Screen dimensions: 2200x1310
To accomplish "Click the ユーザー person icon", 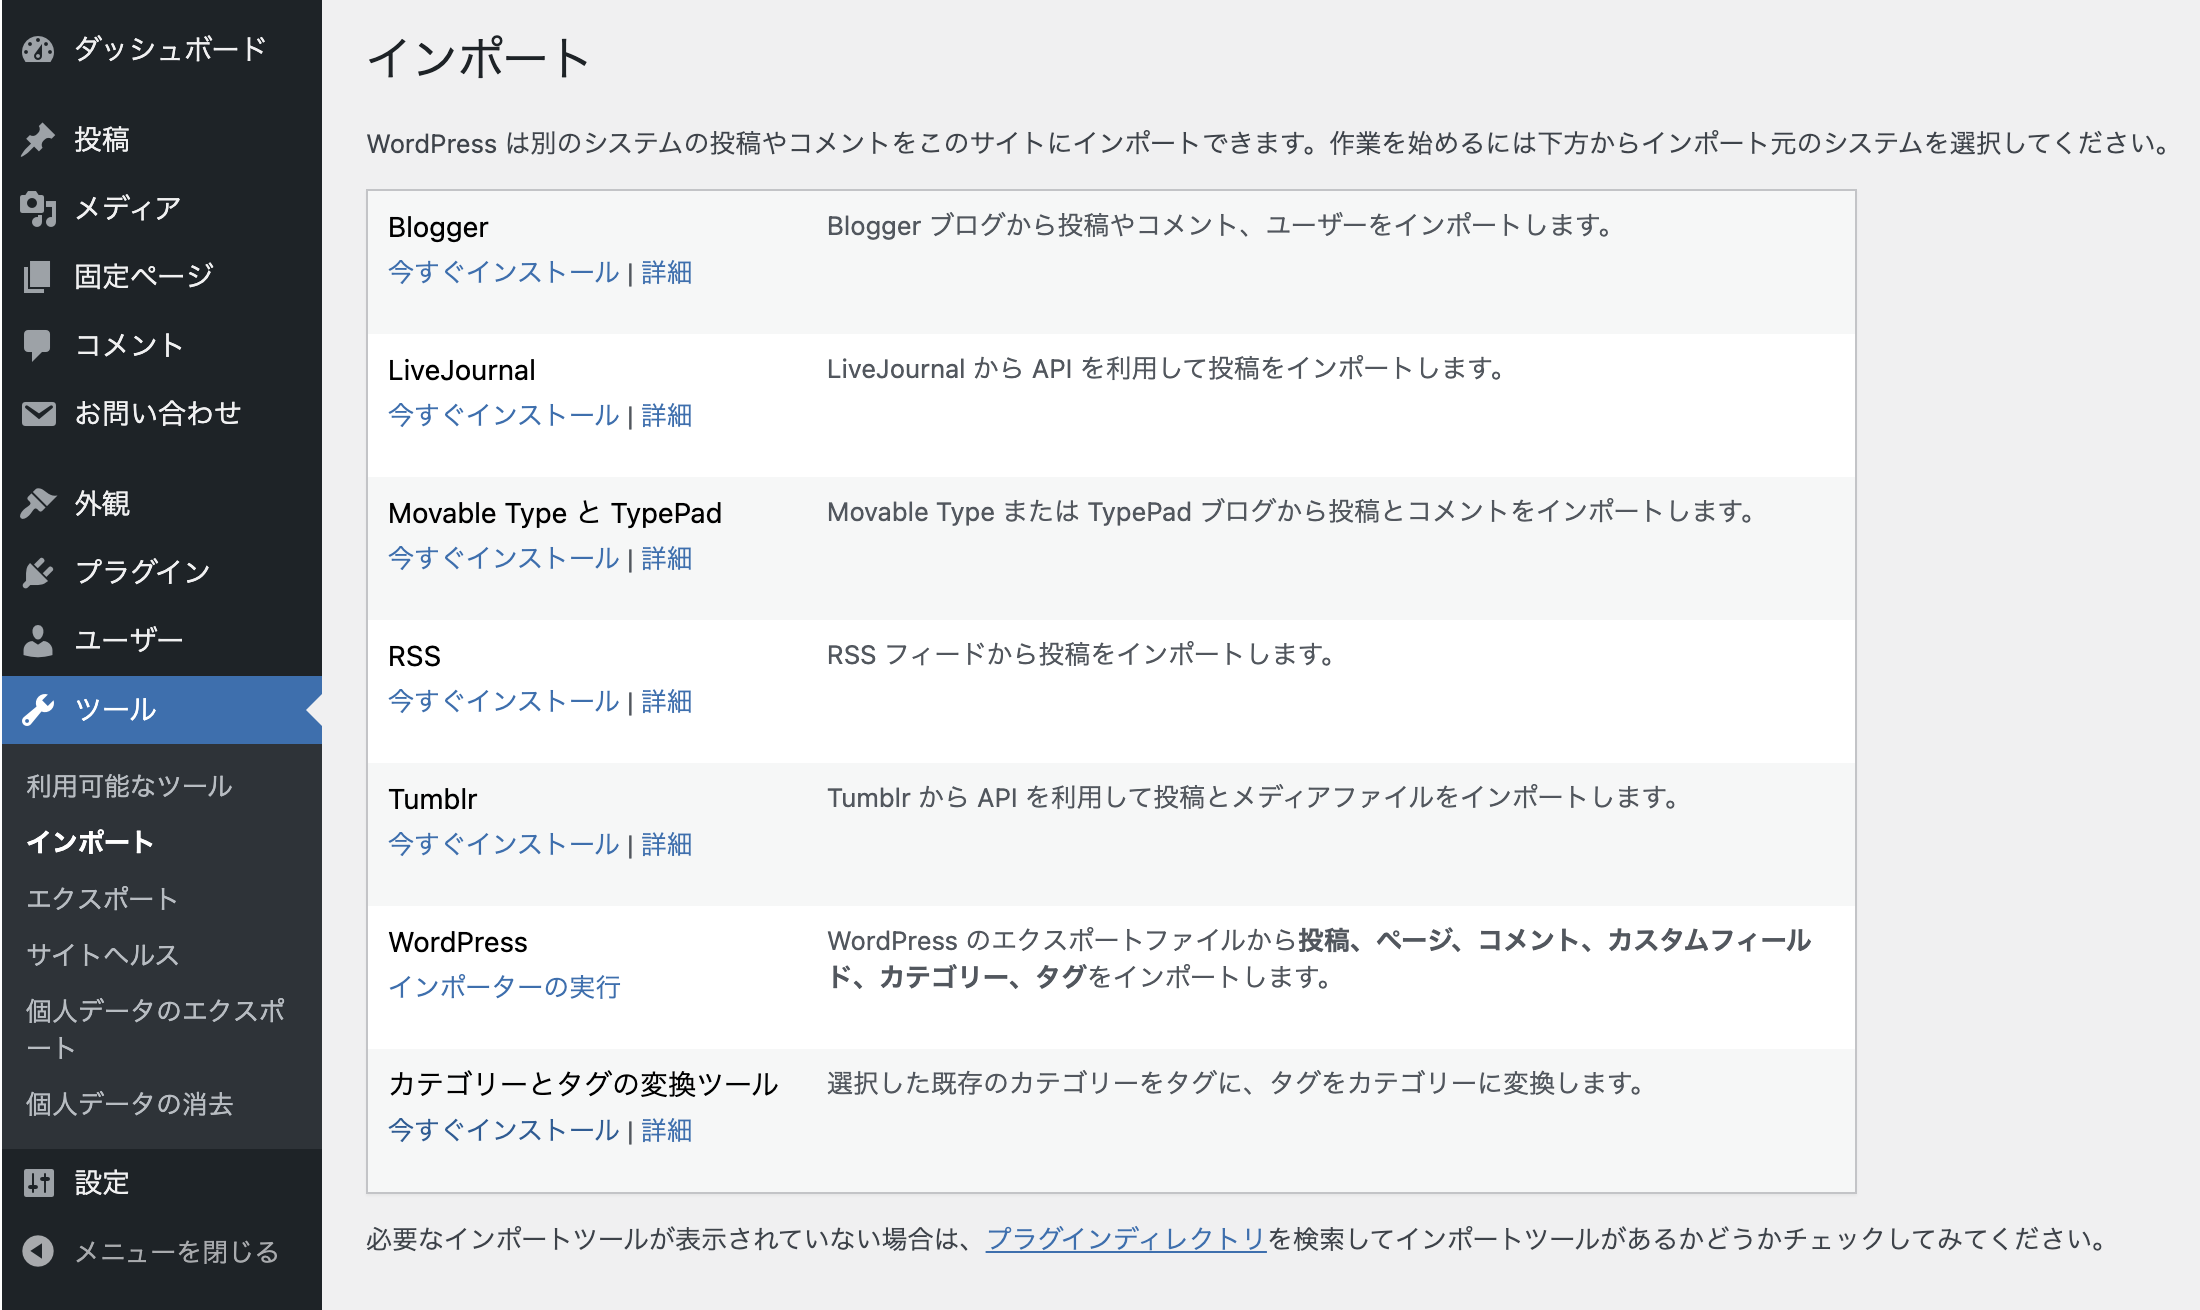I will pyautogui.click(x=38, y=639).
